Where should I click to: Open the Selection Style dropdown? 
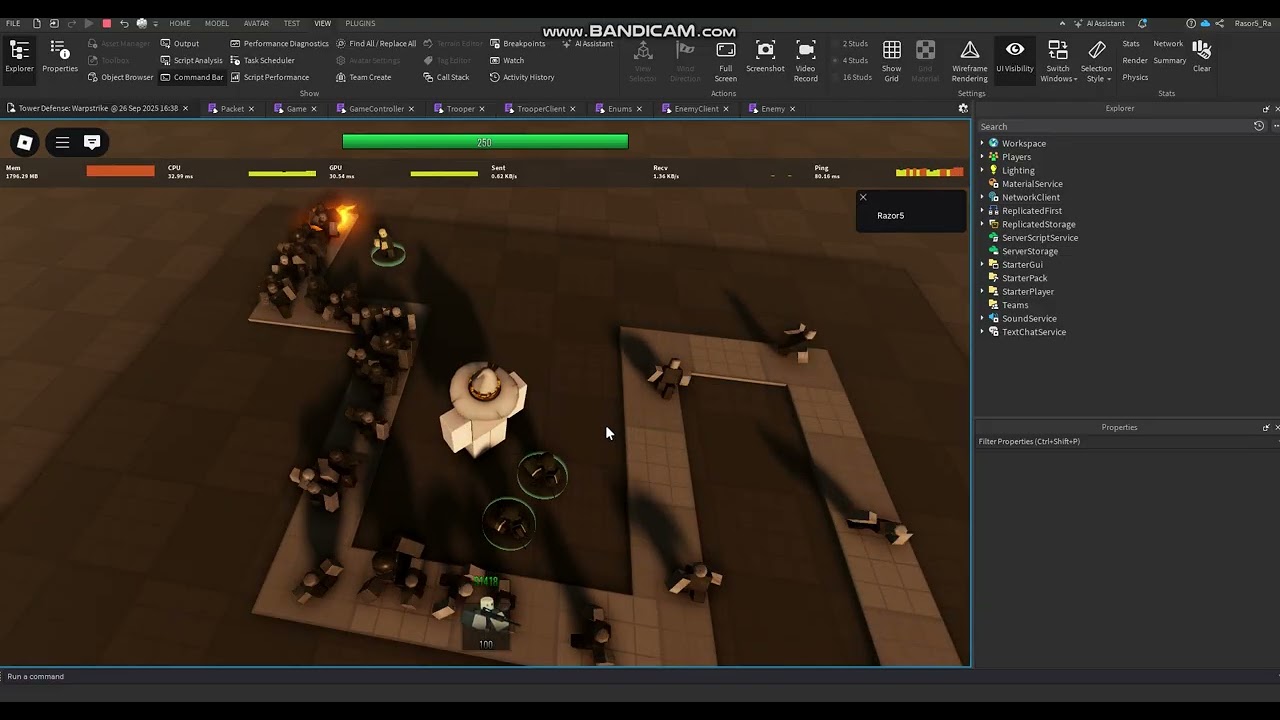(1096, 60)
